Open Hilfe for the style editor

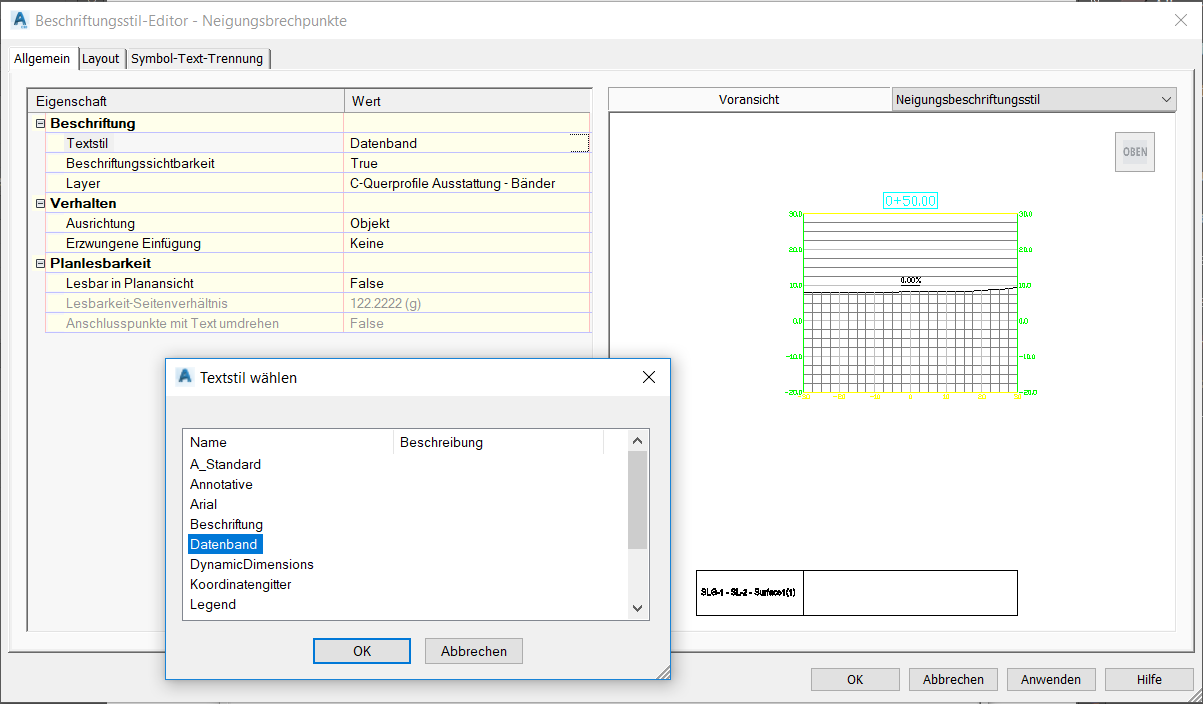pyautogui.click(x=1149, y=679)
